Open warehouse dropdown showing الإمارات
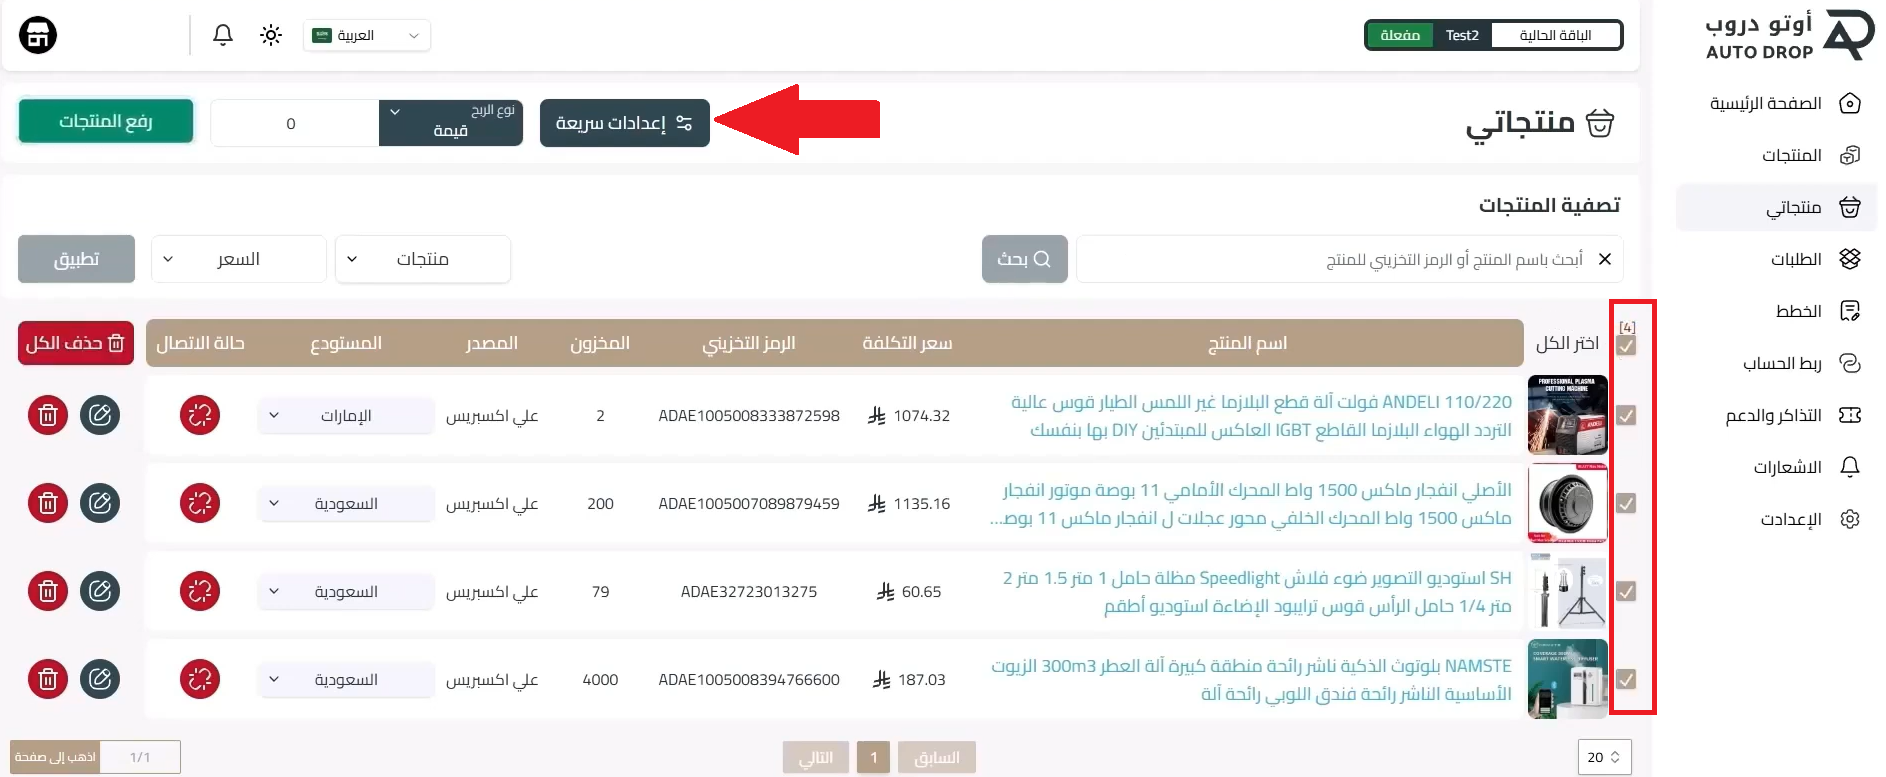This screenshot has width=1886, height=777. tap(346, 415)
